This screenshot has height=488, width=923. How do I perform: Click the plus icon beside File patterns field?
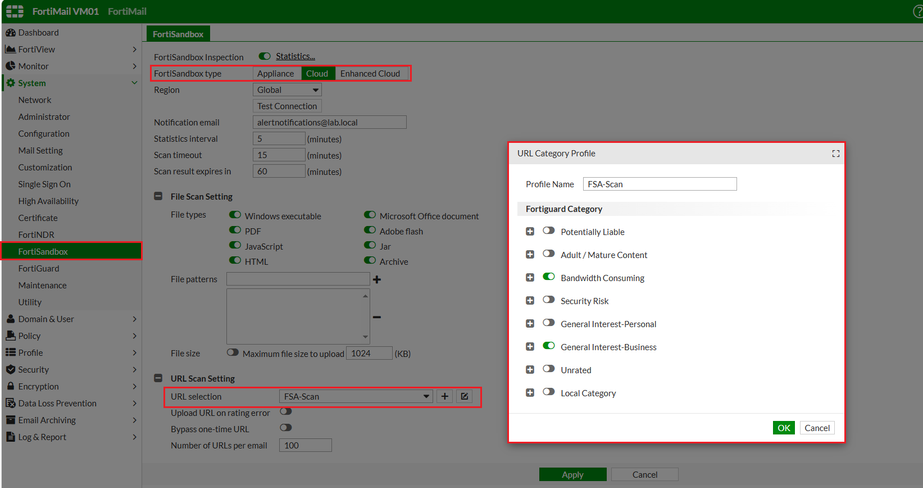377,280
